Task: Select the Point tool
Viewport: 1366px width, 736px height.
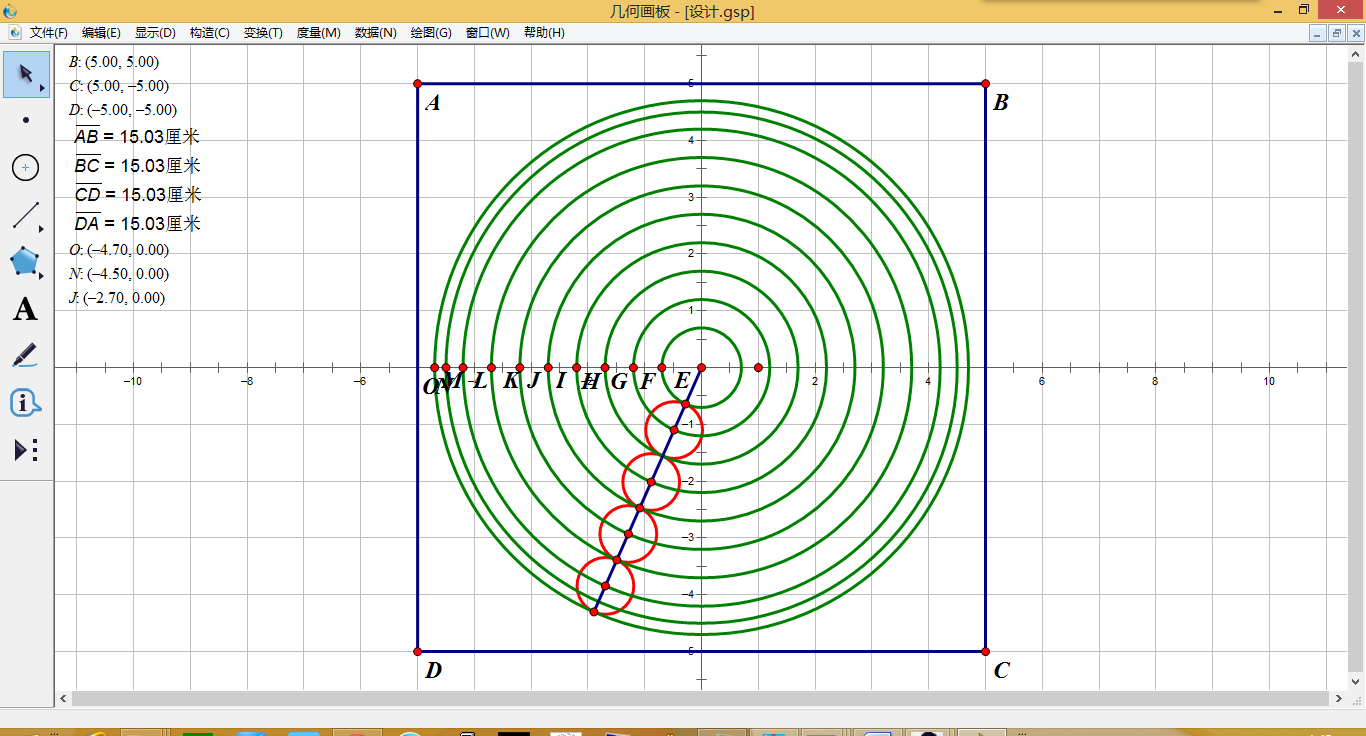Action: click(x=26, y=120)
